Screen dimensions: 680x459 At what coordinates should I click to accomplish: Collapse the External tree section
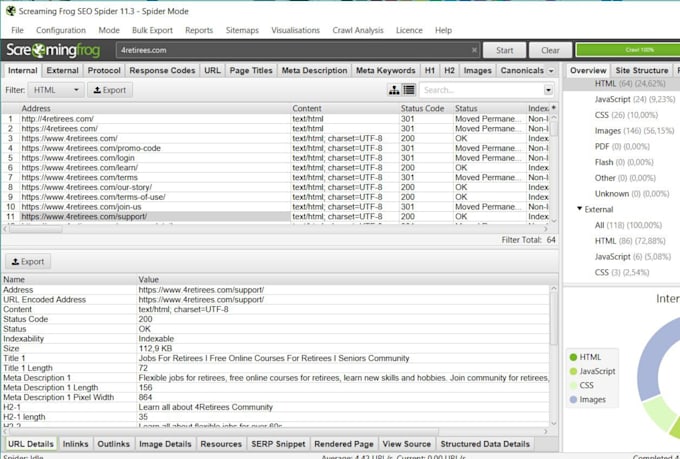[x=579, y=209]
